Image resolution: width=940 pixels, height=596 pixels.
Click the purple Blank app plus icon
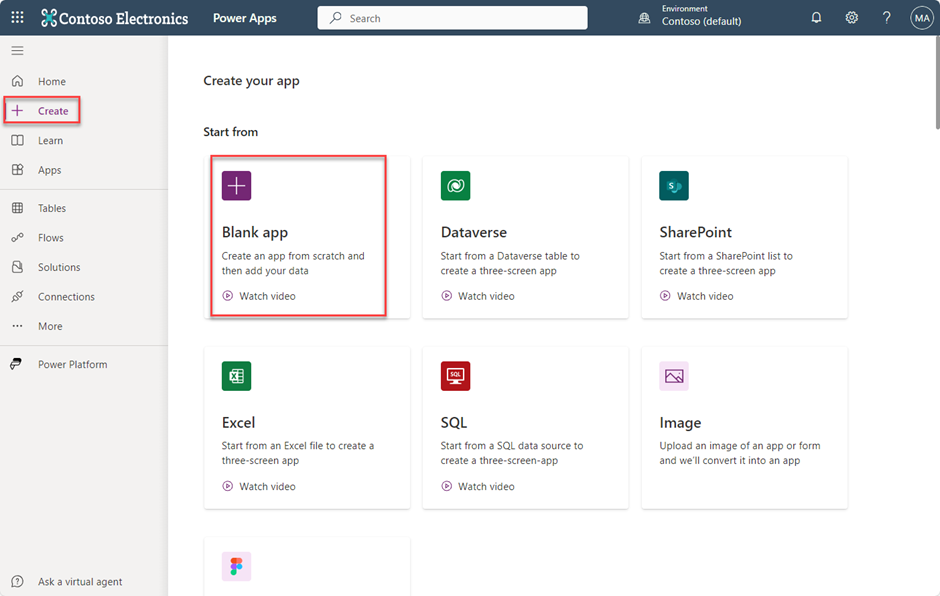tap(236, 186)
